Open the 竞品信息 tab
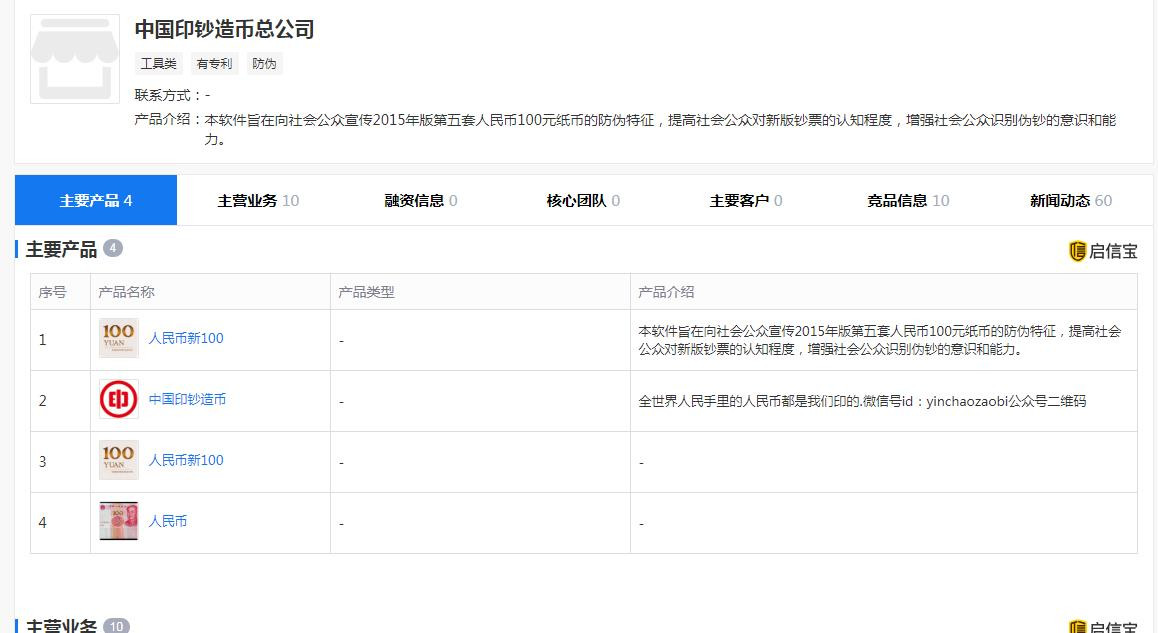The image size is (1158, 633). (x=908, y=201)
